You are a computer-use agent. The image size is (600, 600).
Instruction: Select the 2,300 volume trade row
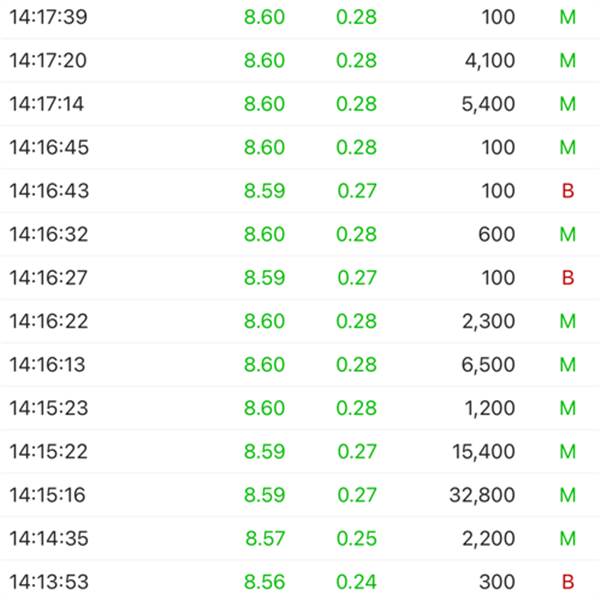[x=300, y=322]
